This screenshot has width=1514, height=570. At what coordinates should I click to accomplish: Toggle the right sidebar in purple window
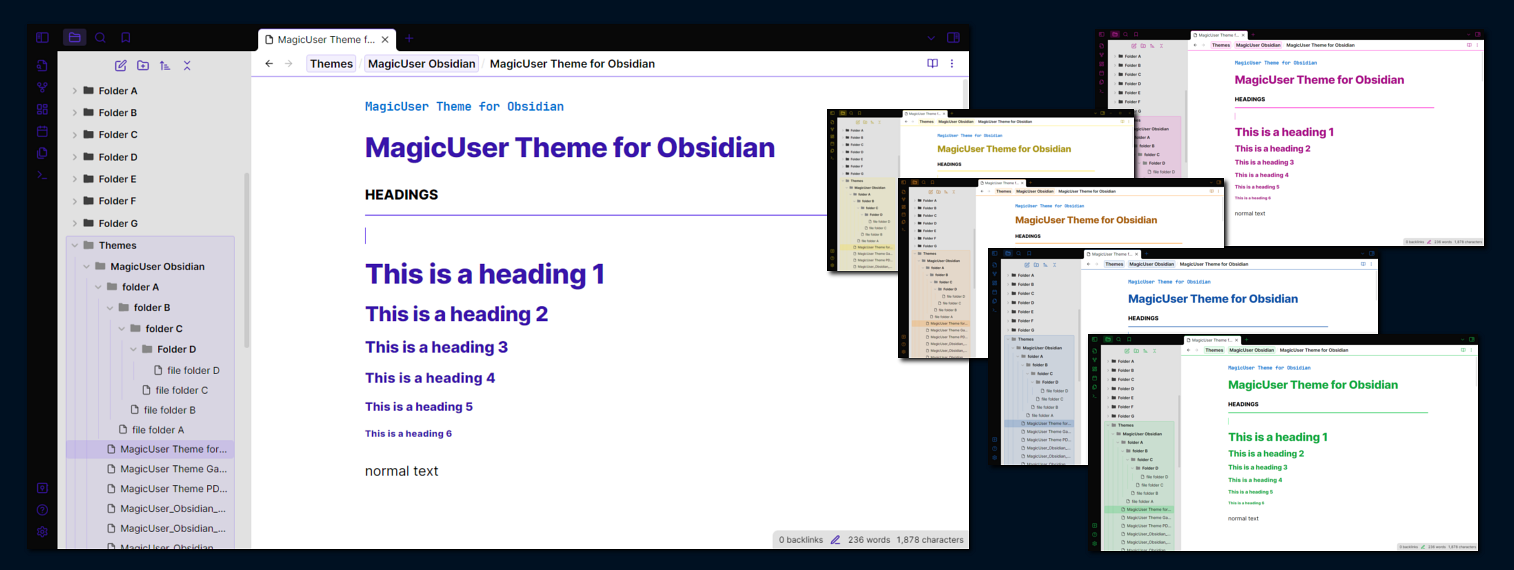point(953,38)
